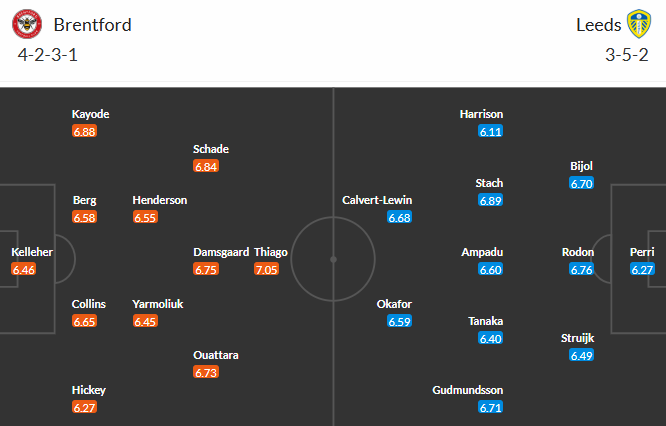
Task: Click Kelleher's 6.46 rating badge
Action: (x=24, y=270)
